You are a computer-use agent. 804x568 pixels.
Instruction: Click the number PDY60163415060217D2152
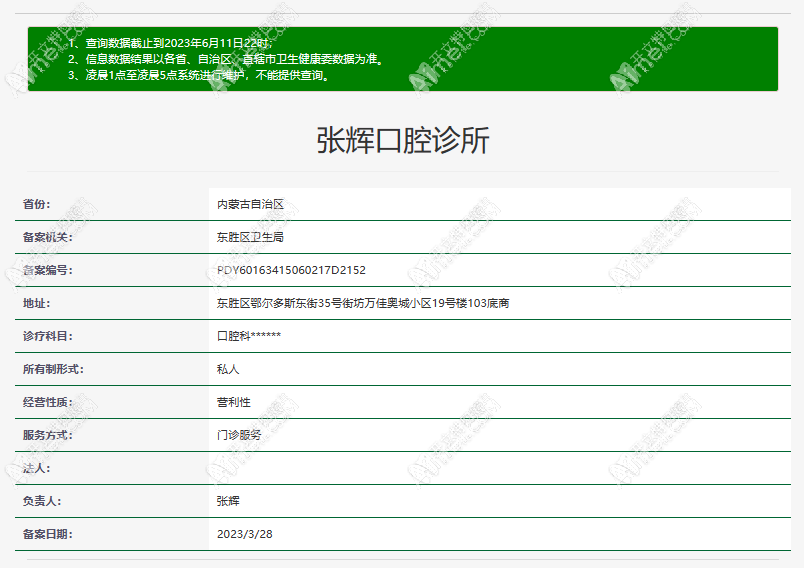[291, 270]
